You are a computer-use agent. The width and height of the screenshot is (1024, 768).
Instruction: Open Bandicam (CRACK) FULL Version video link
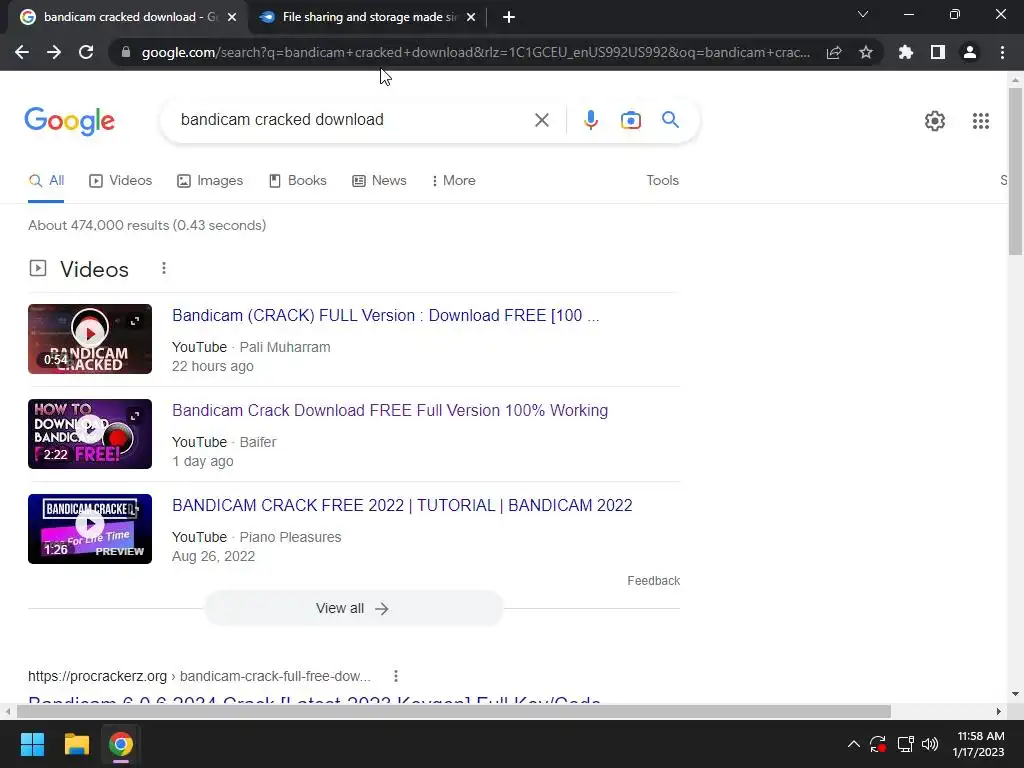tap(385, 315)
